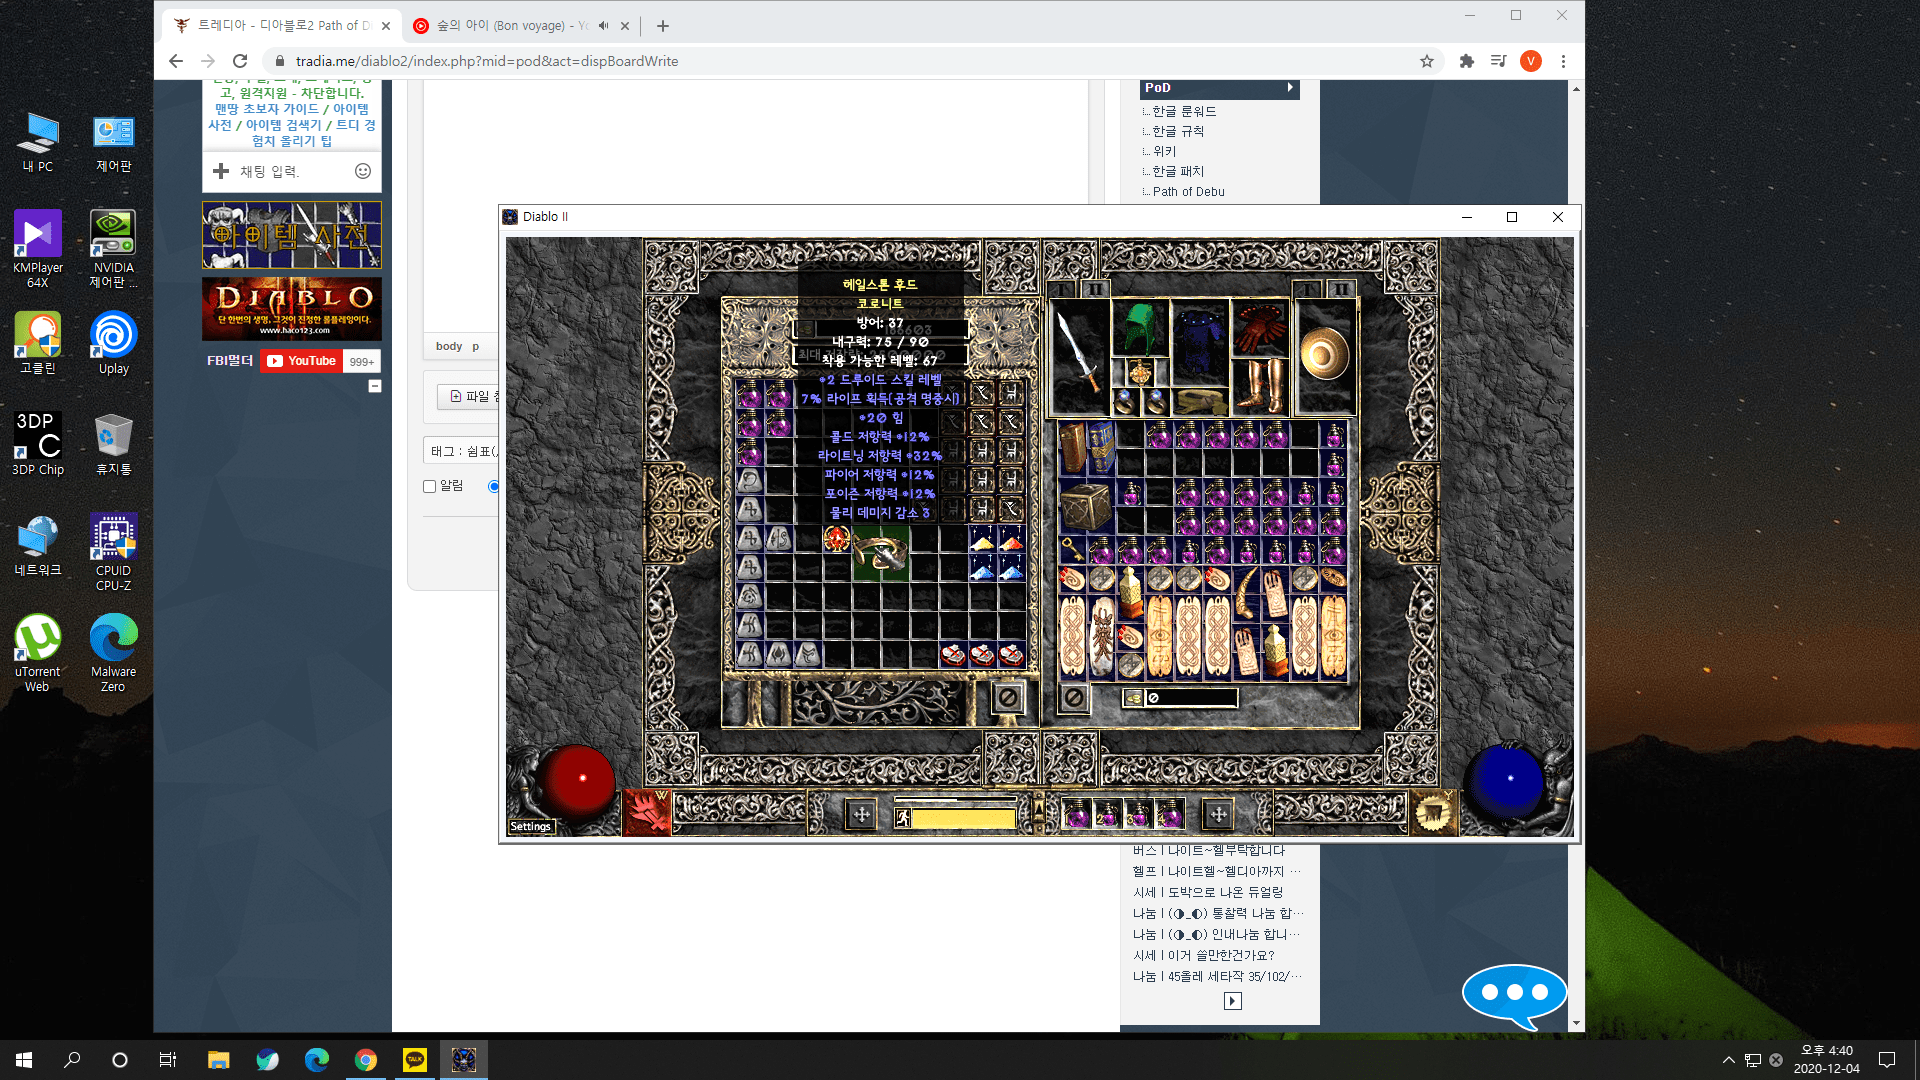1920x1080 pixels.
Task: Expand the mini menu arrow between stamina and belt
Action: coord(1038,813)
